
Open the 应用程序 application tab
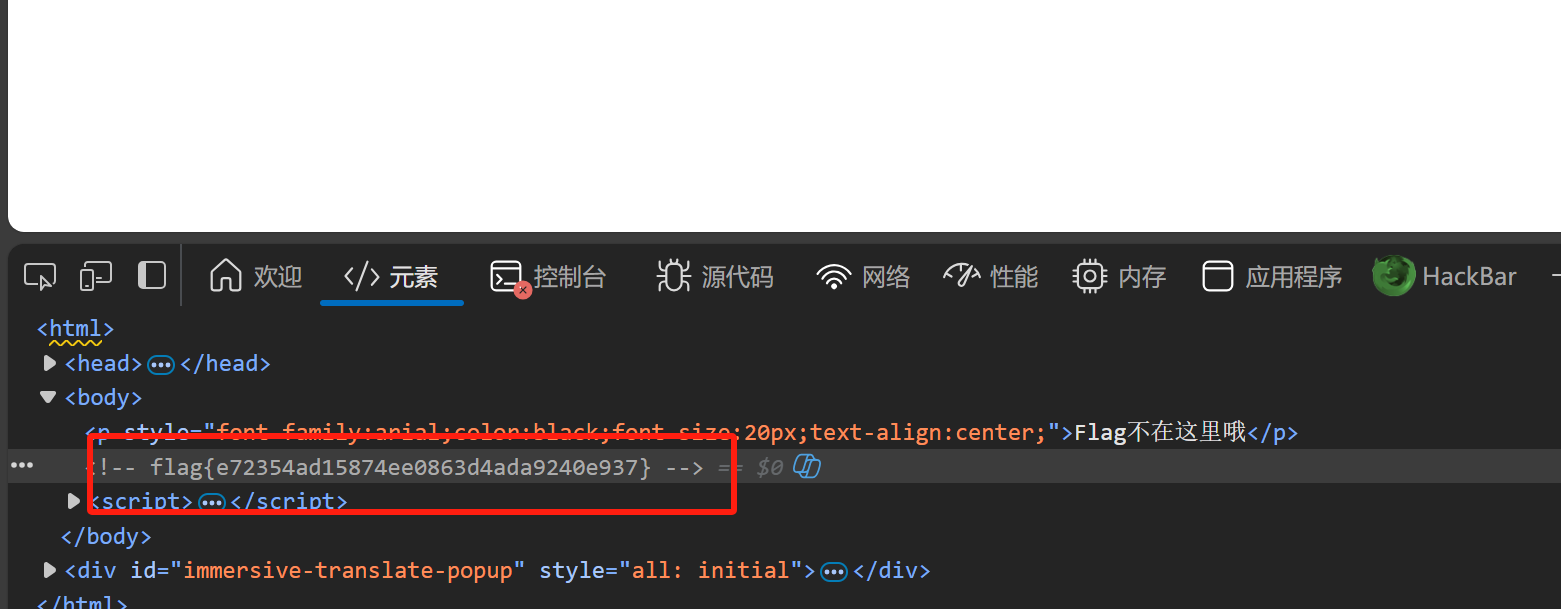click(x=1272, y=276)
